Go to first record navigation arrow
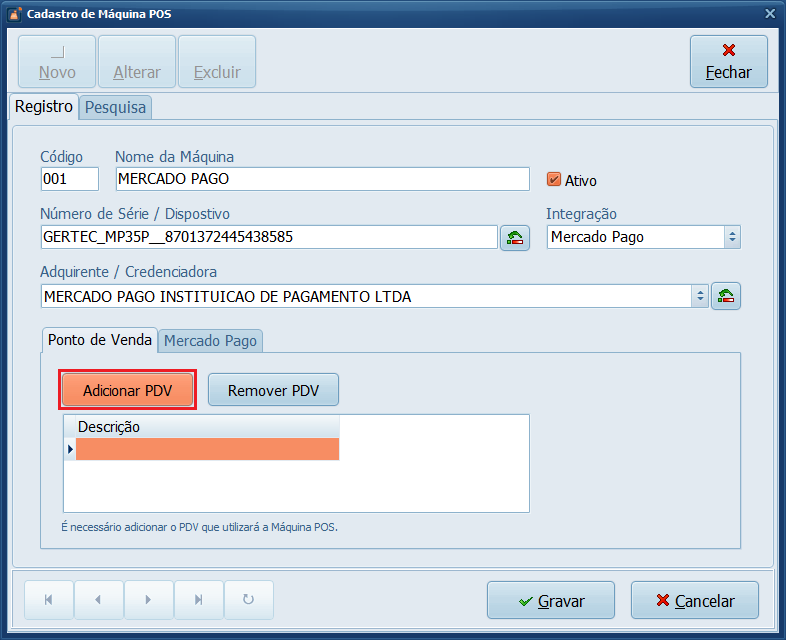This screenshot has height=640, width=786. pyautogui.click(x=48, y=600)
